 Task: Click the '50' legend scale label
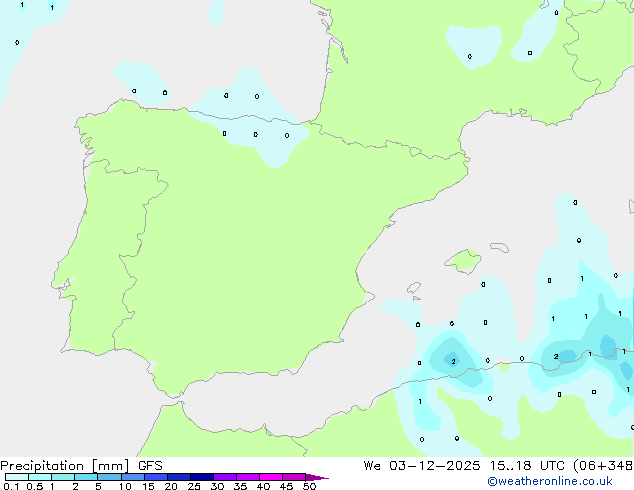click(309, 486)
